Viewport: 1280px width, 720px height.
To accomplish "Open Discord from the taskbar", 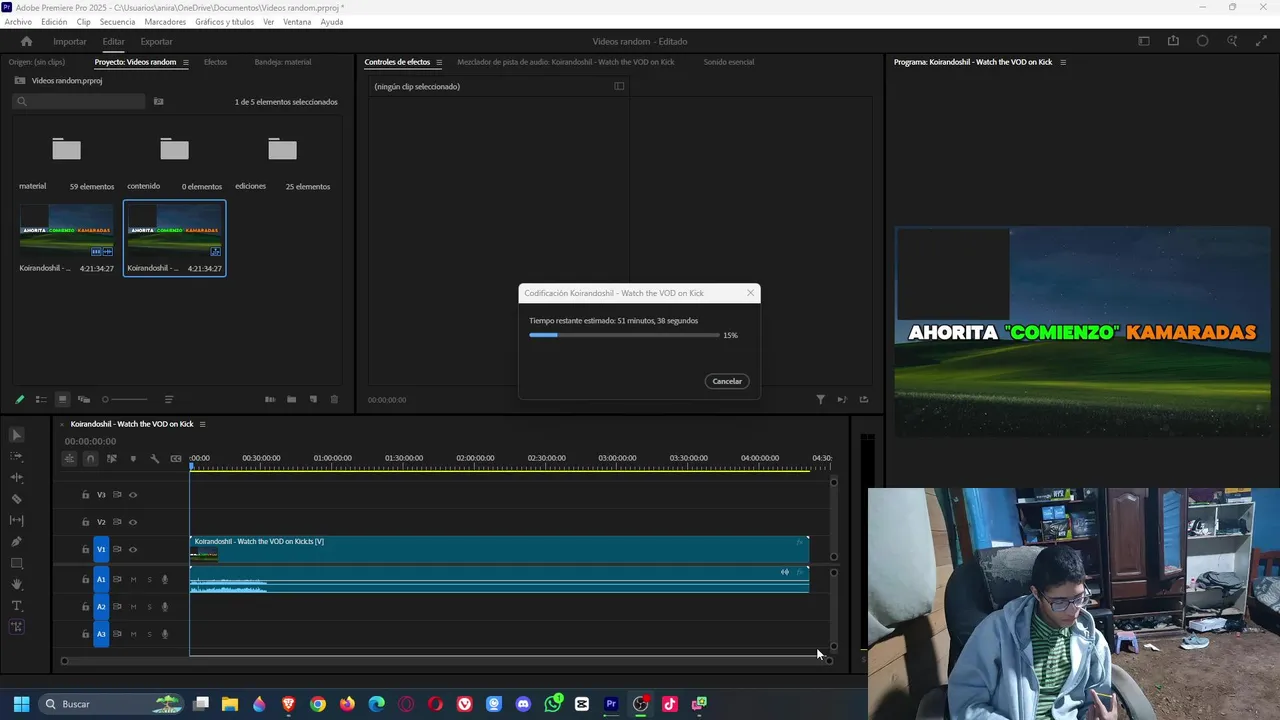I will (523, 704).
